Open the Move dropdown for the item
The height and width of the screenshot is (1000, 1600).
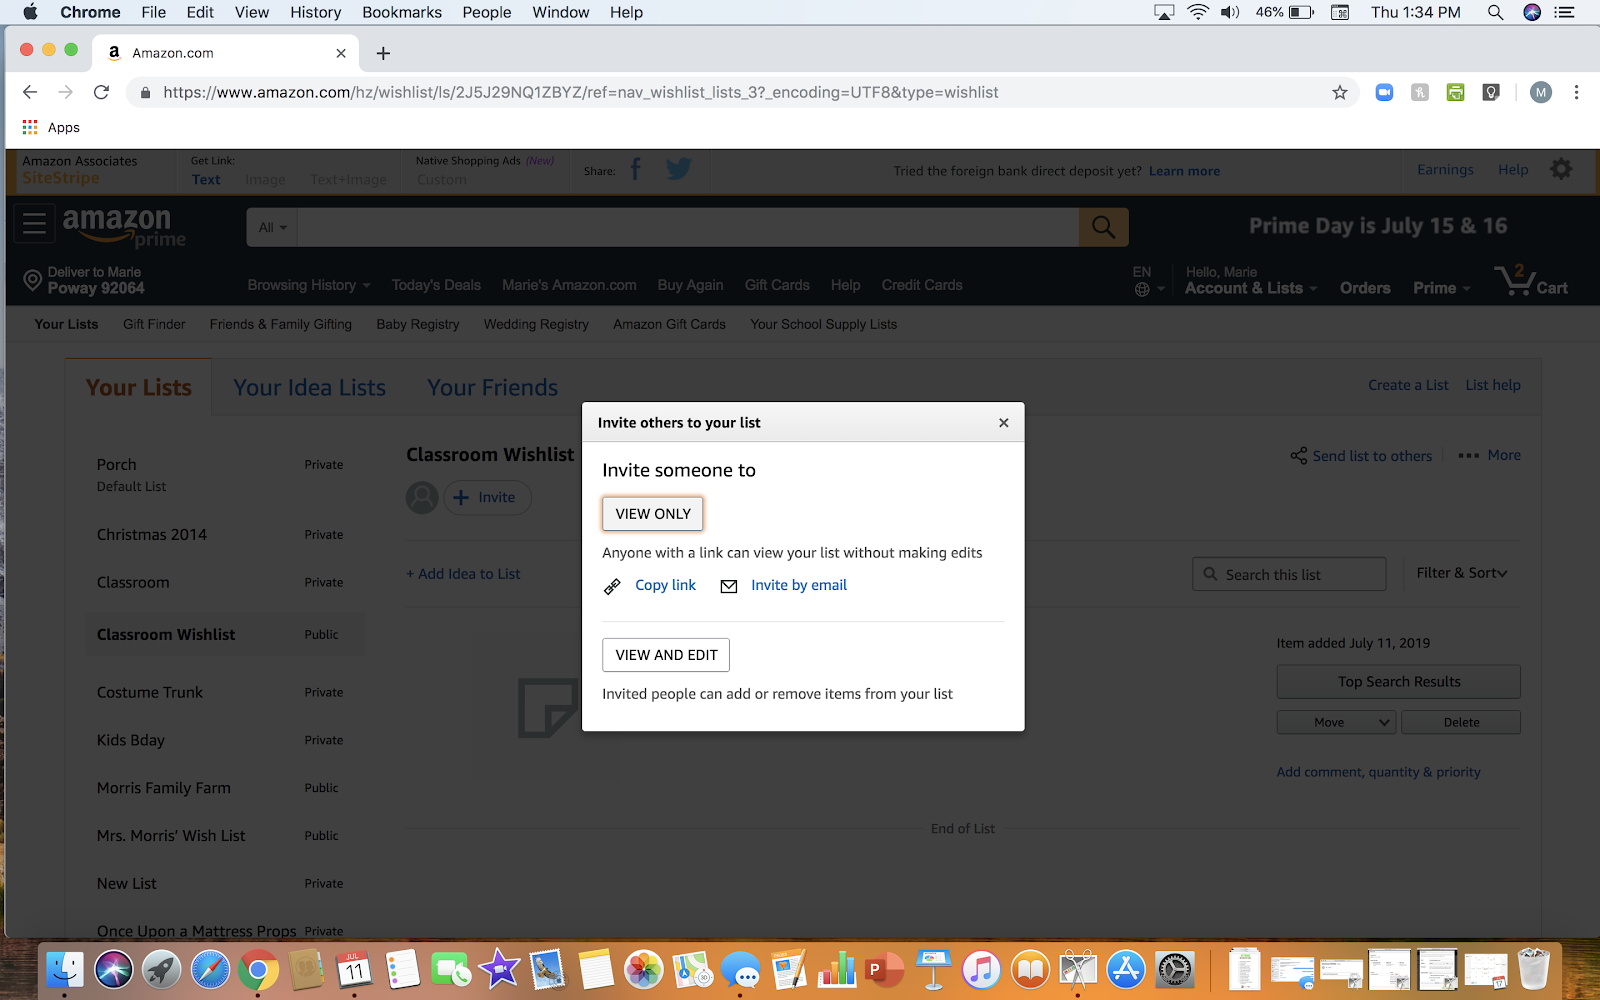point(1336,722)
